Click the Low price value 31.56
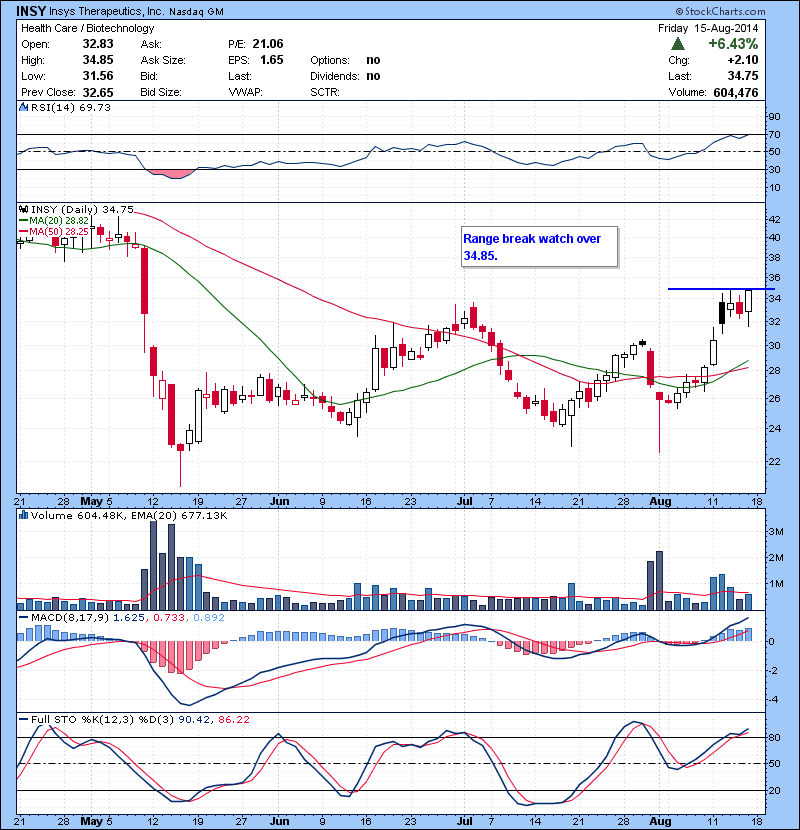The image size is (800, 830). [x=98, y=76]
